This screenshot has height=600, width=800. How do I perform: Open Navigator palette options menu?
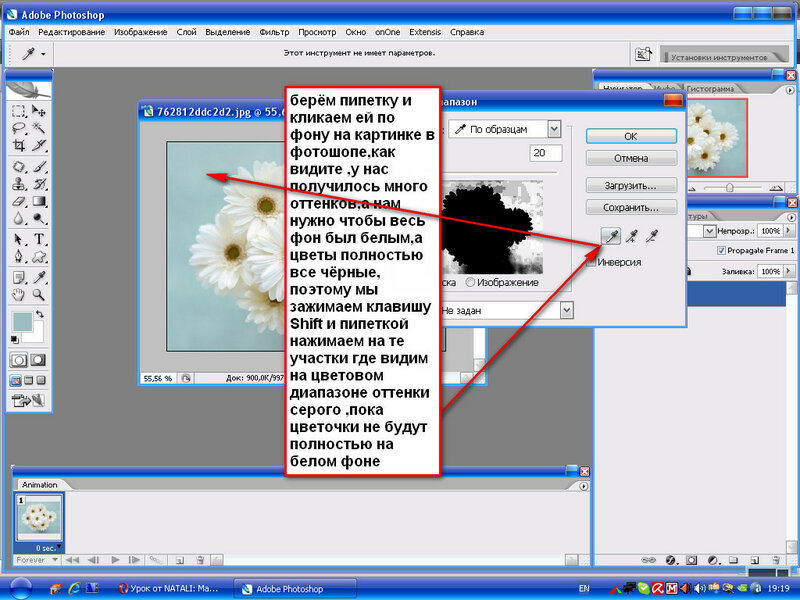coord(790,90)
